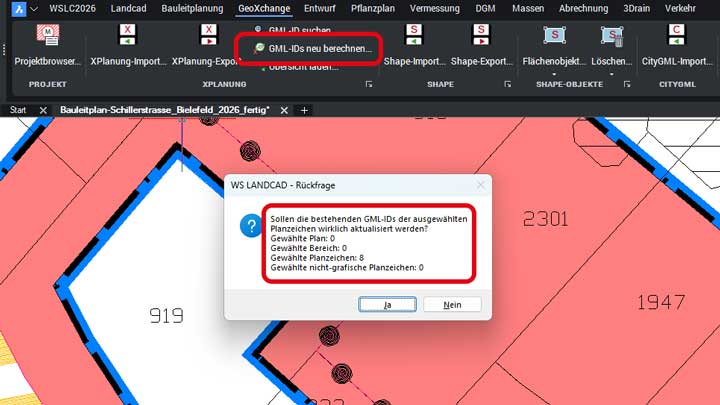720x405 pixels.
Task: Click parcel number 919 in drawing
Action: (x=166, y=315)
